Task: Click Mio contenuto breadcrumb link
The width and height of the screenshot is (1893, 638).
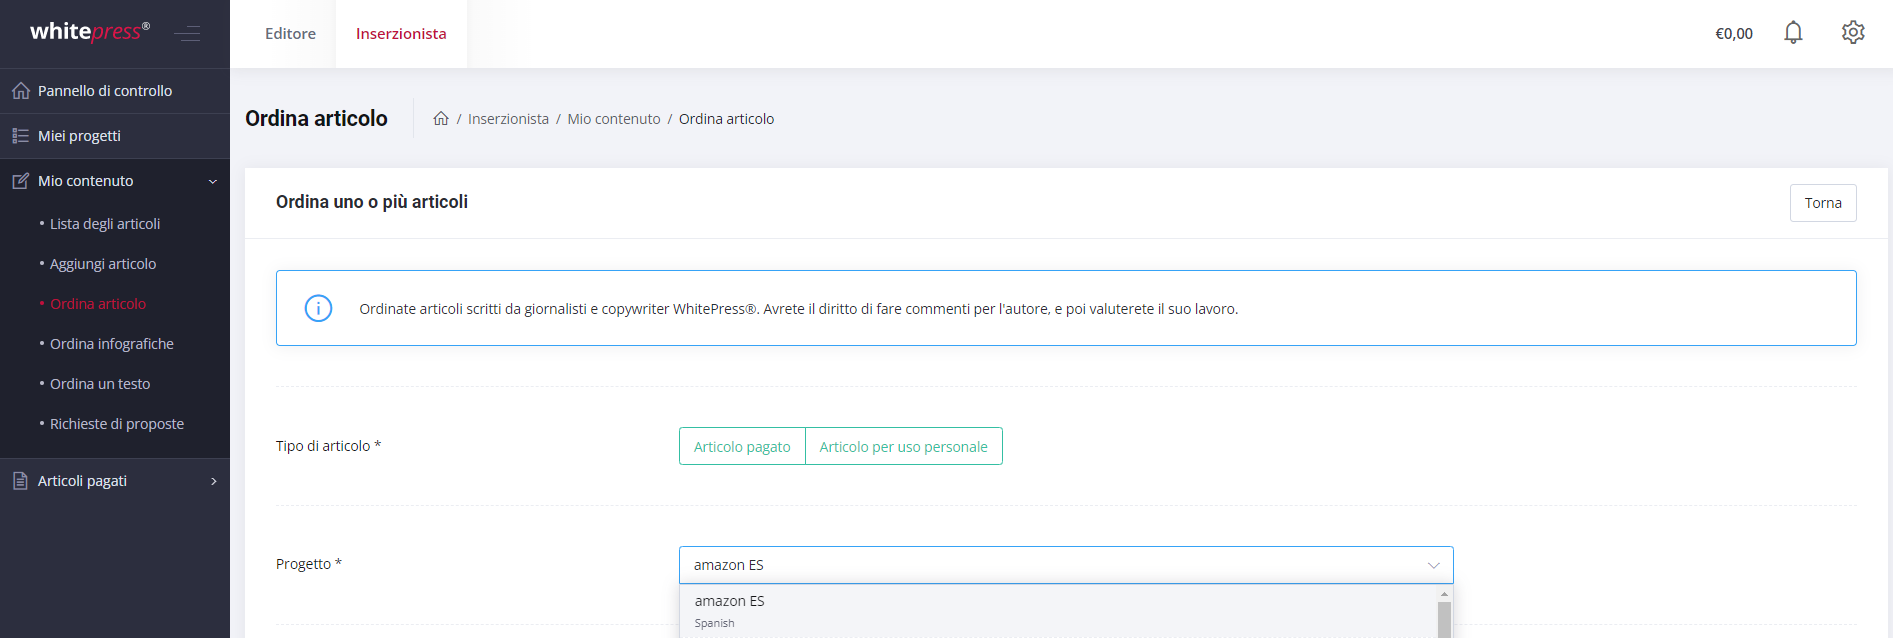Action: pyautogui.click(x=614, y=119)
